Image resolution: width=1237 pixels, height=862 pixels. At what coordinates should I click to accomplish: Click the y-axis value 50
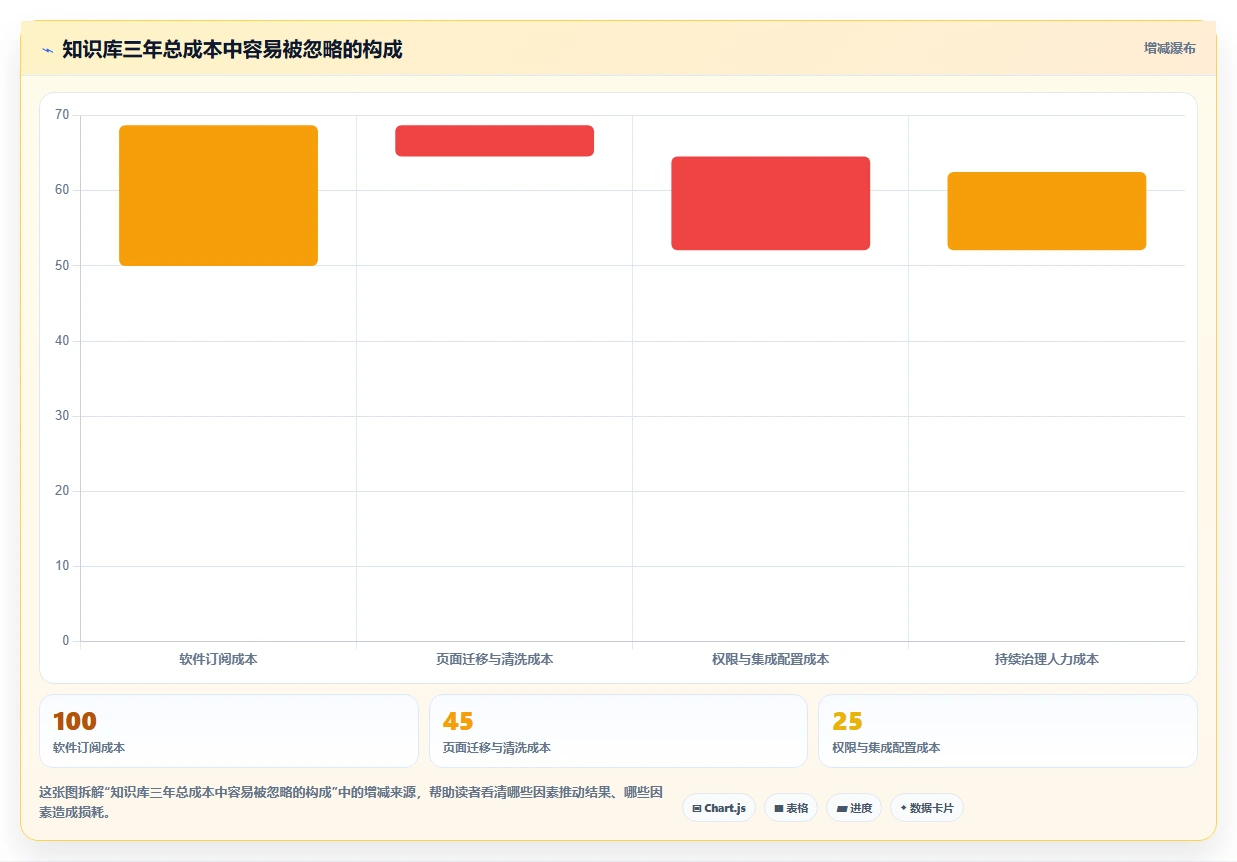62,265
